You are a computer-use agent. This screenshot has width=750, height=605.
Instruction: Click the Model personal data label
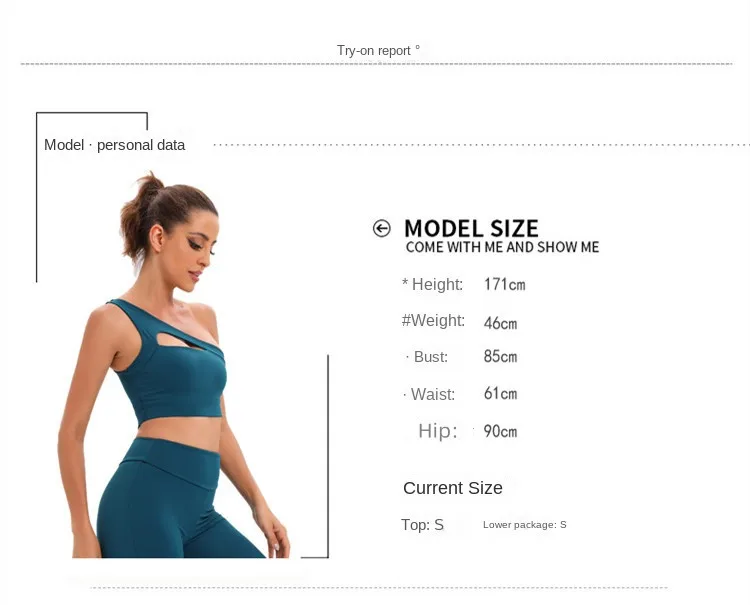point(114,145)
